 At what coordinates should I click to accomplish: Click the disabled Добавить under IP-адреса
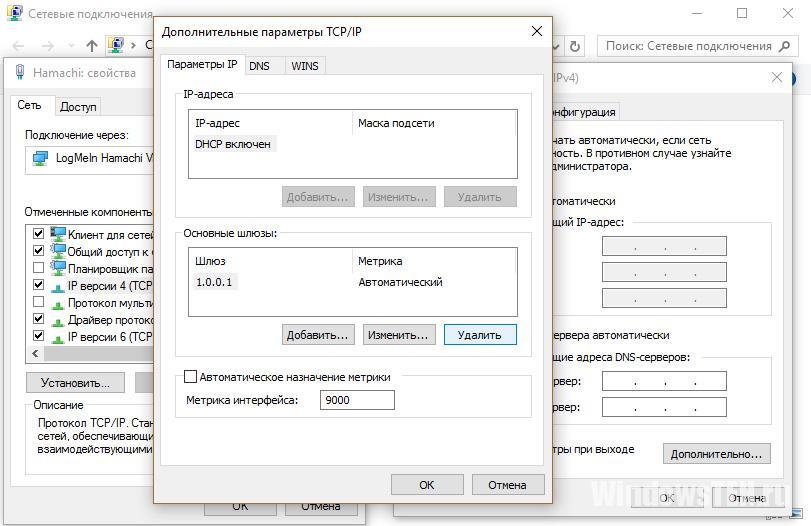point(318,197)
